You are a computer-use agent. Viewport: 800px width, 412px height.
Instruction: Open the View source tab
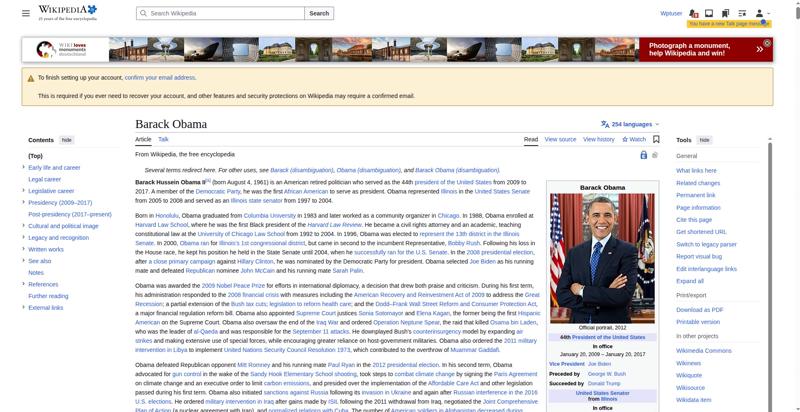coord(560,139)
